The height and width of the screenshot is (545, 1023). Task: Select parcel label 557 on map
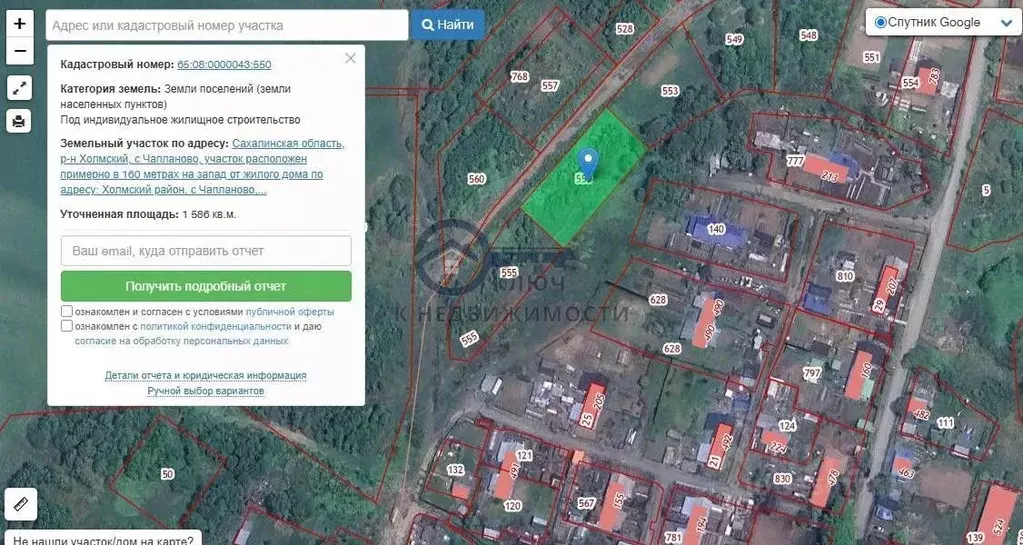coord(550,86)
